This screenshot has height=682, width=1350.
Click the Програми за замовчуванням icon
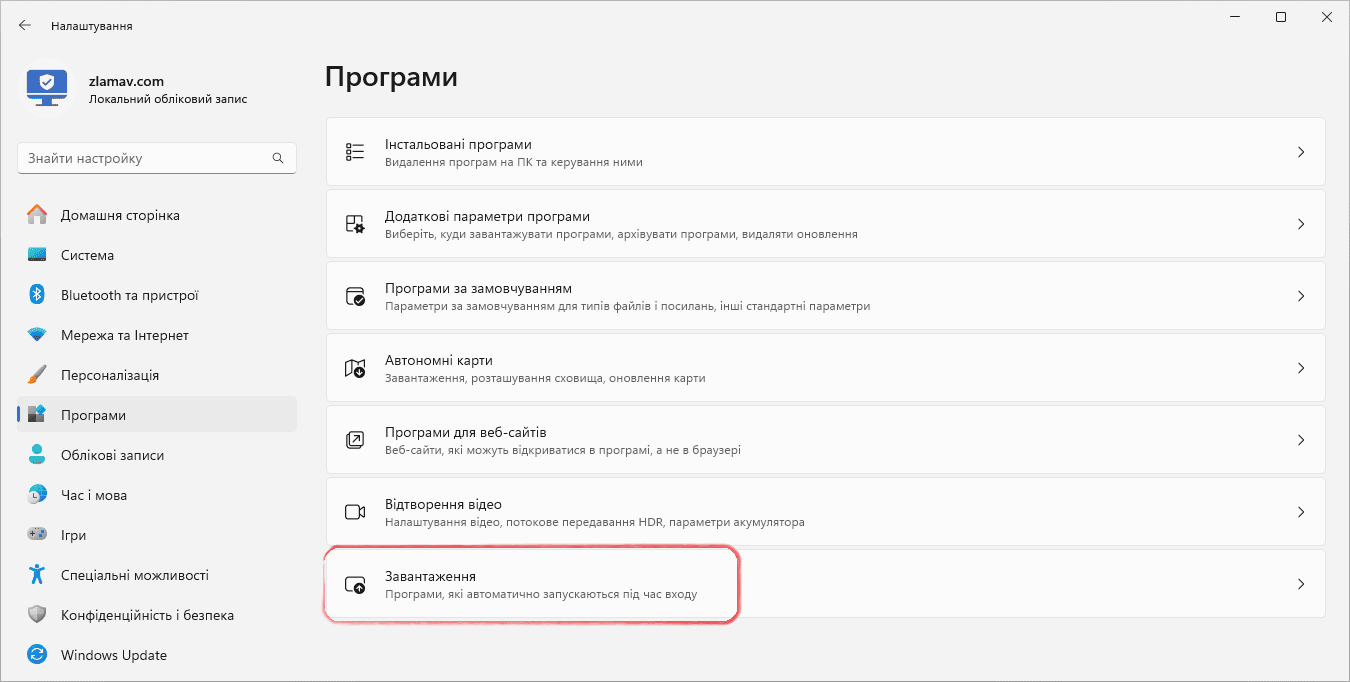[355, 296]
